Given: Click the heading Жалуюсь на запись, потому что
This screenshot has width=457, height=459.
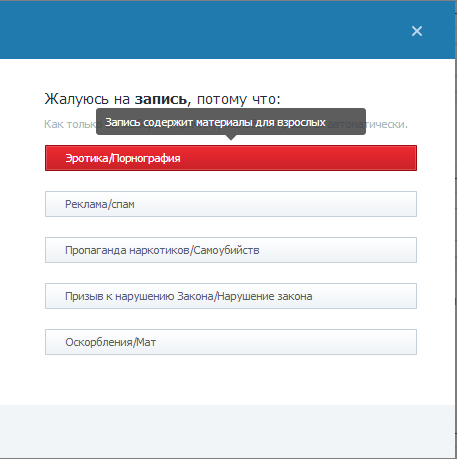Looking at the screenshot, I should [162, 99].
